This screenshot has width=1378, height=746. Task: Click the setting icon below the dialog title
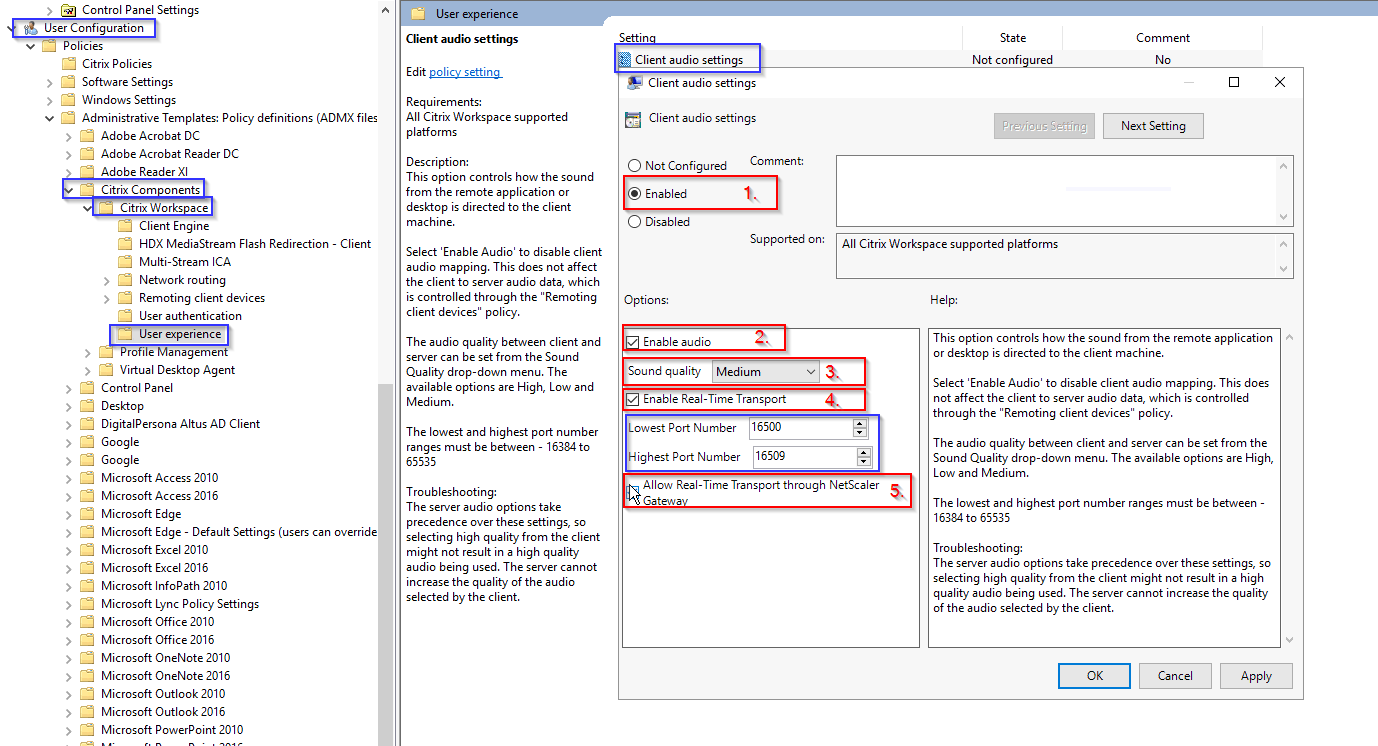tap(633, 119)
